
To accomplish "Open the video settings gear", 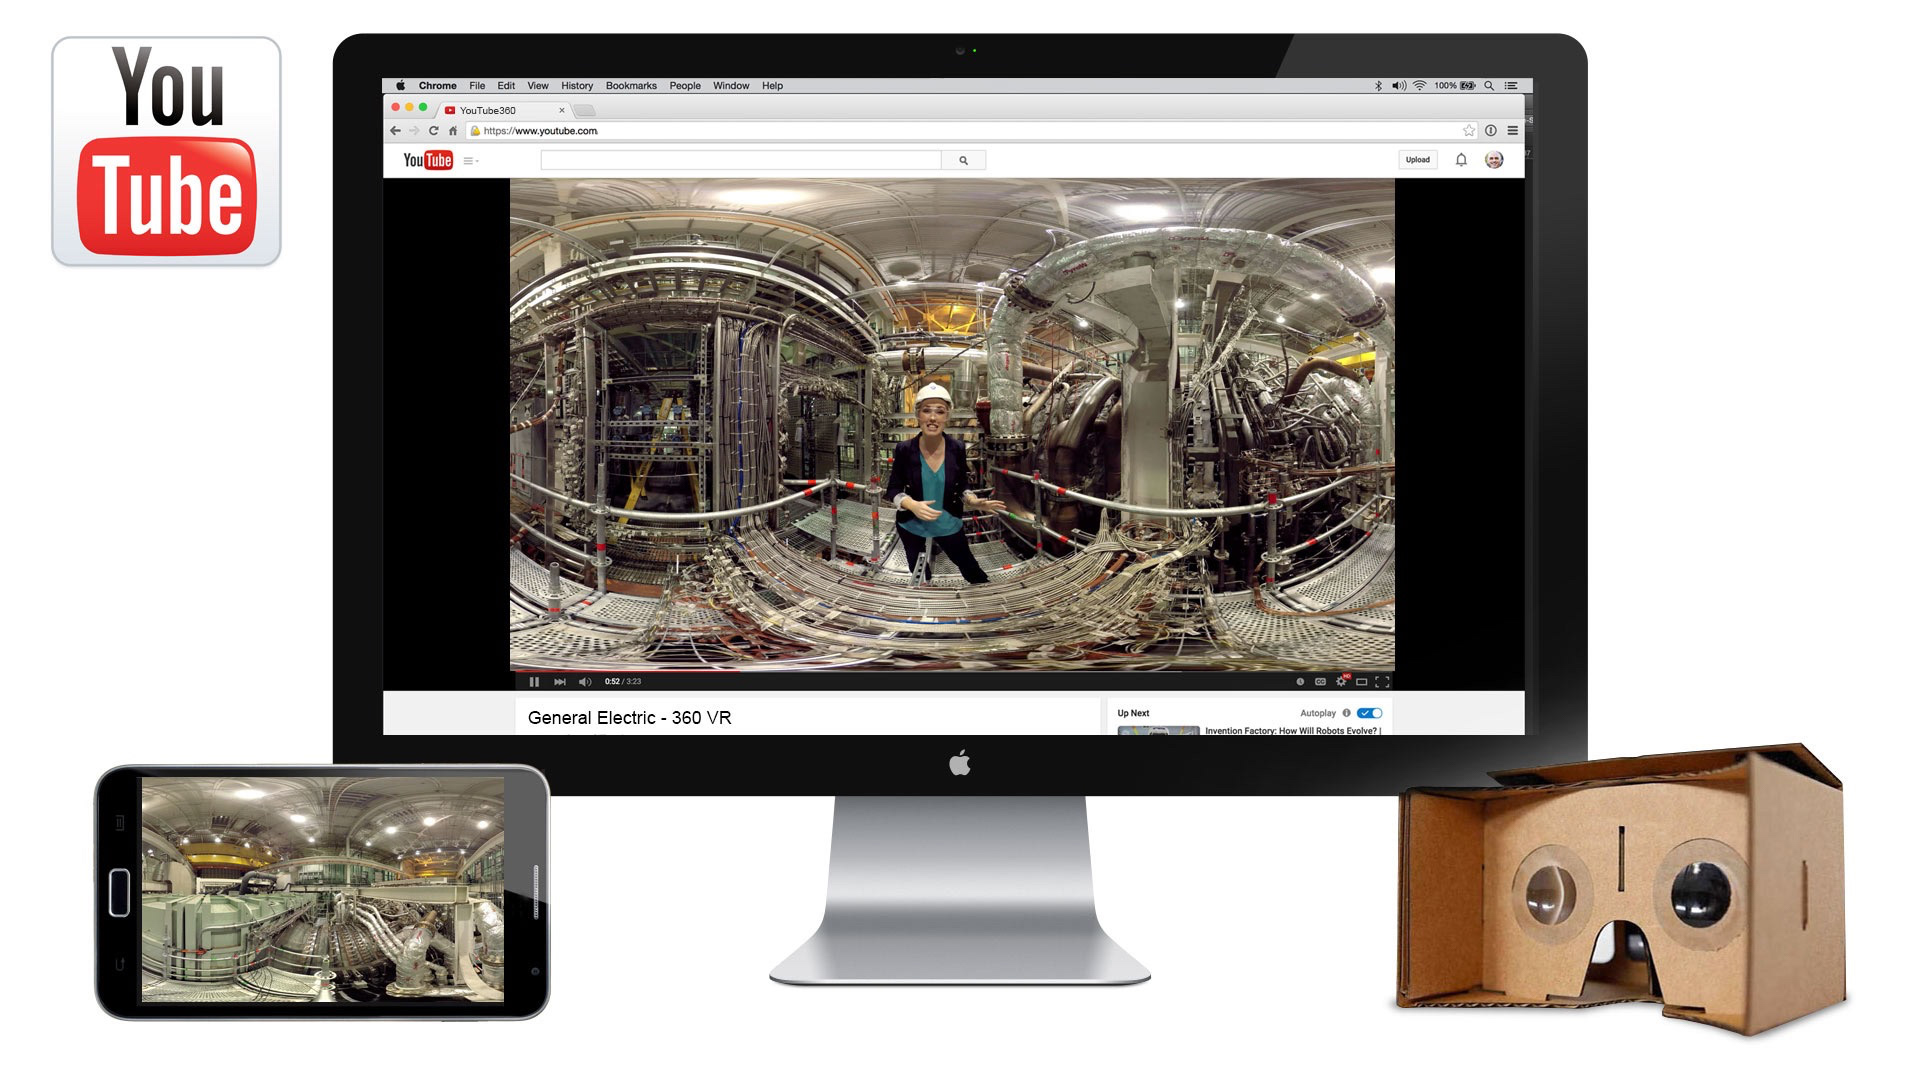I will click(1341, 682).
